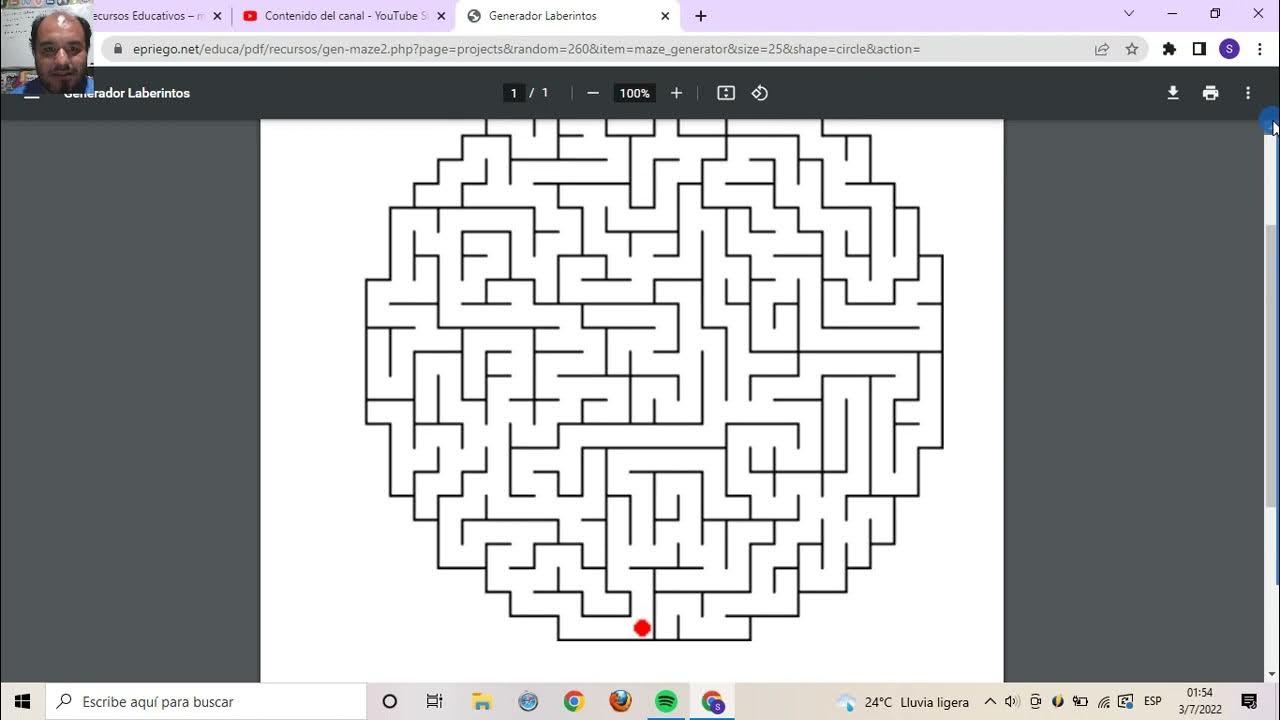Show hidden system tray icons
Image resolution: width=1280 pixels, height=720 pixels.
990,702
